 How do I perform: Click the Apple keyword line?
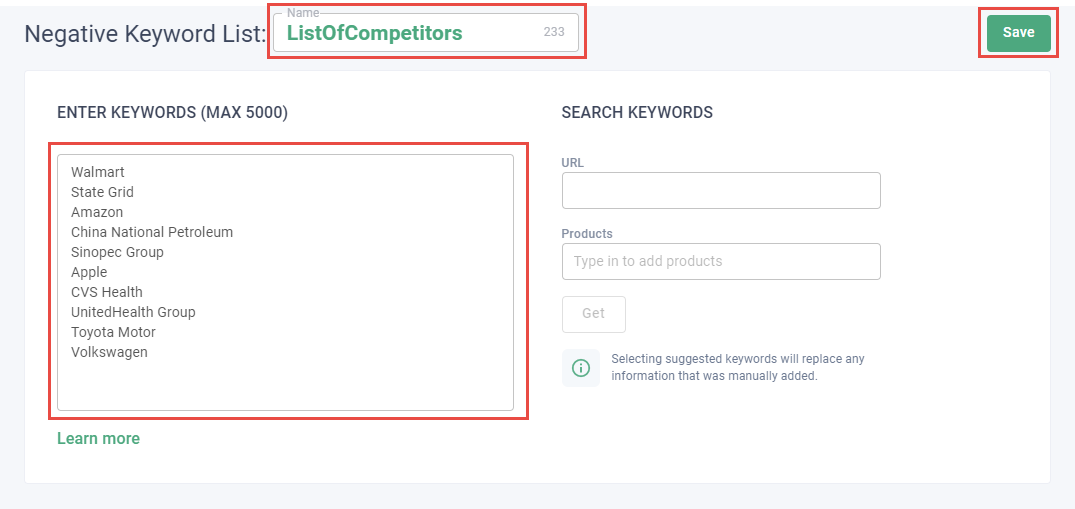[89, 272]
